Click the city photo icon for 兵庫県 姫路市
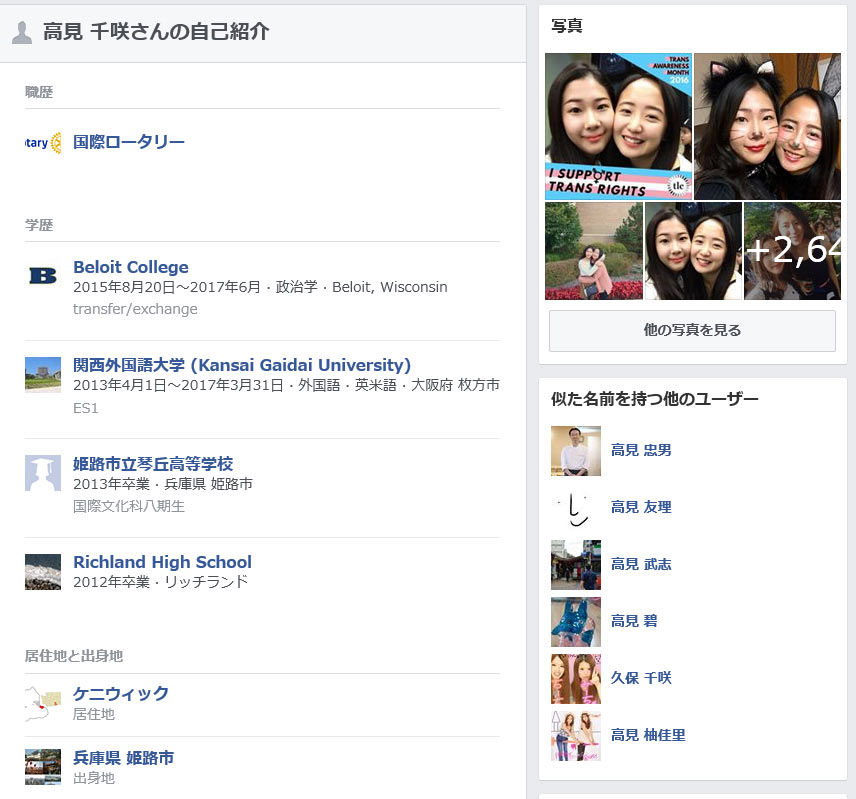The height and width of the screenshot is (799, 856). pyautogui.click(x=43, y=767)
